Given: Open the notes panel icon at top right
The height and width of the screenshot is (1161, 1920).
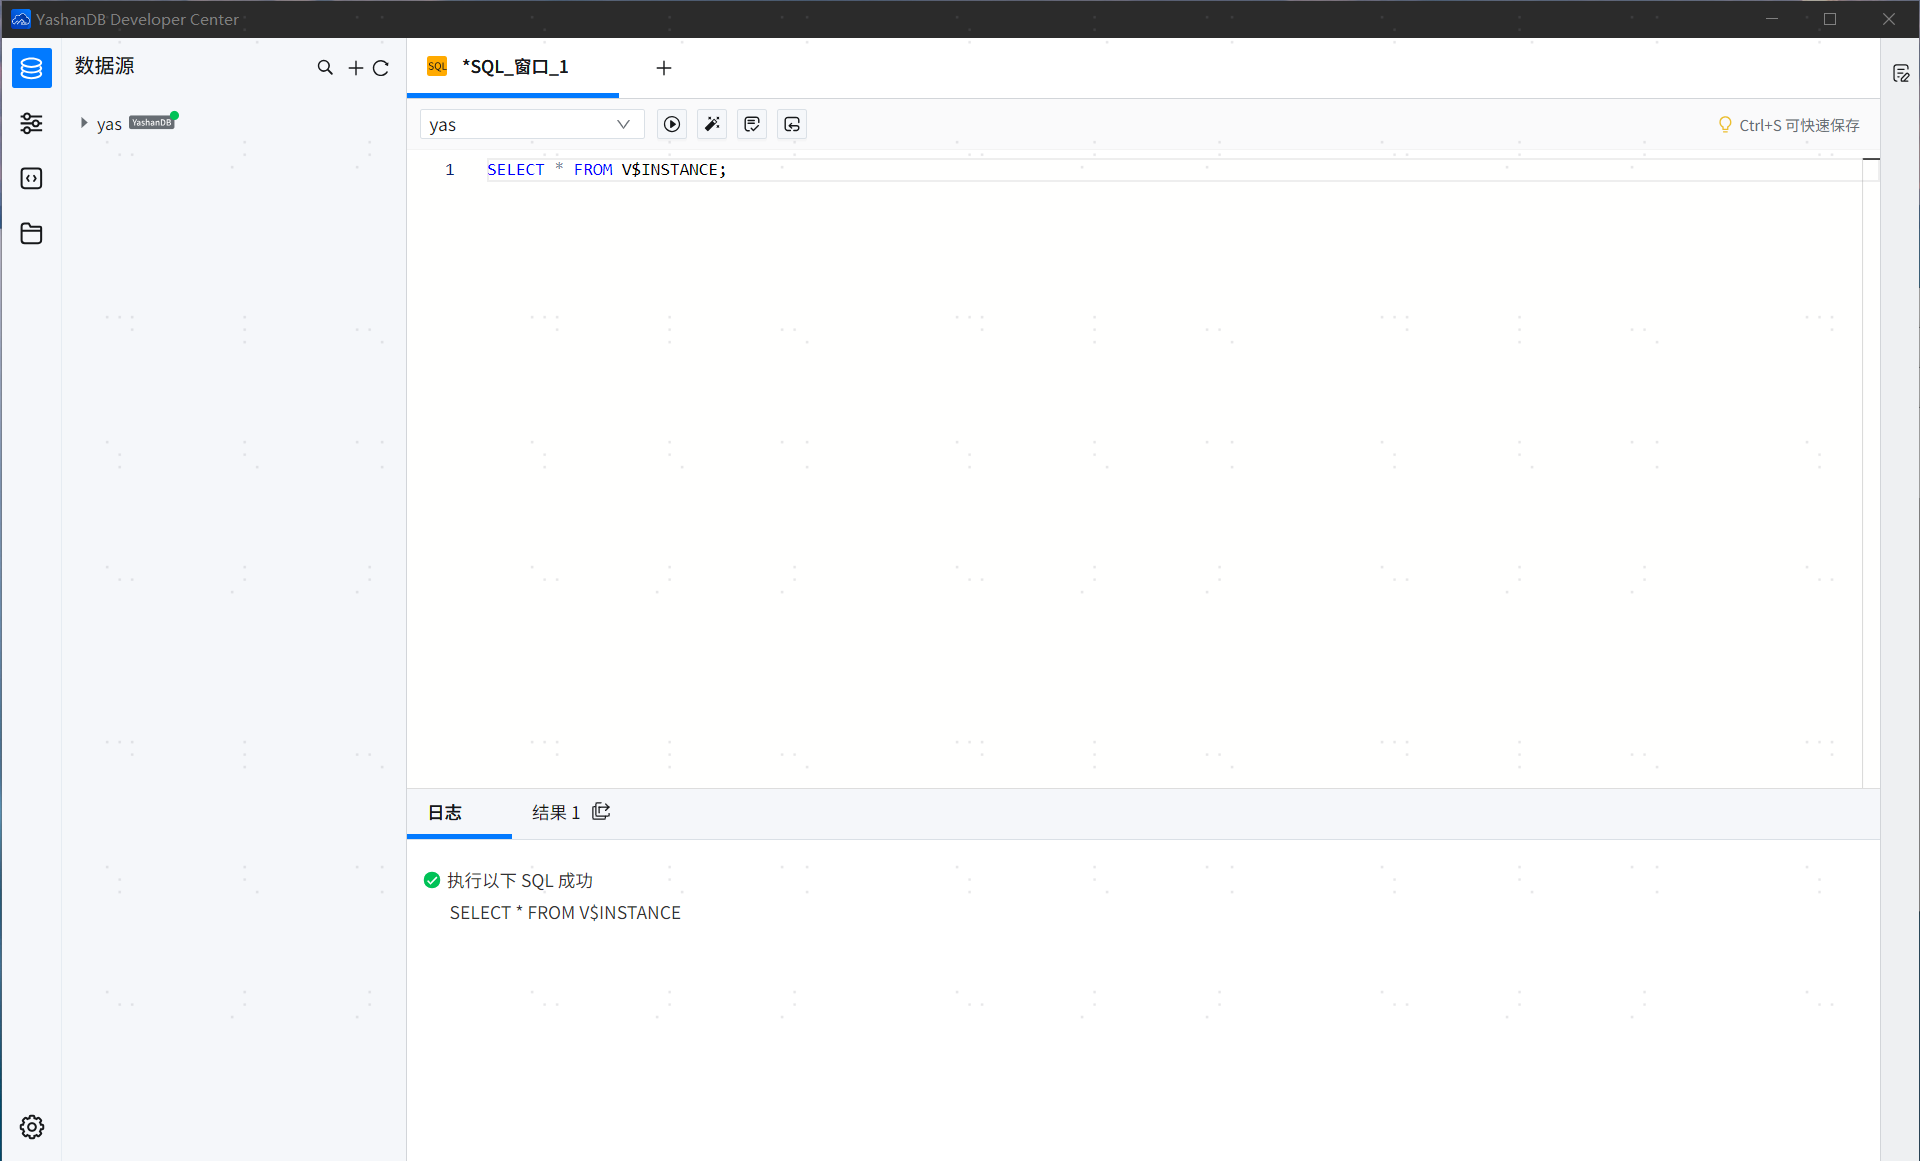Looking at the screenshot, I should (1901, 73).
